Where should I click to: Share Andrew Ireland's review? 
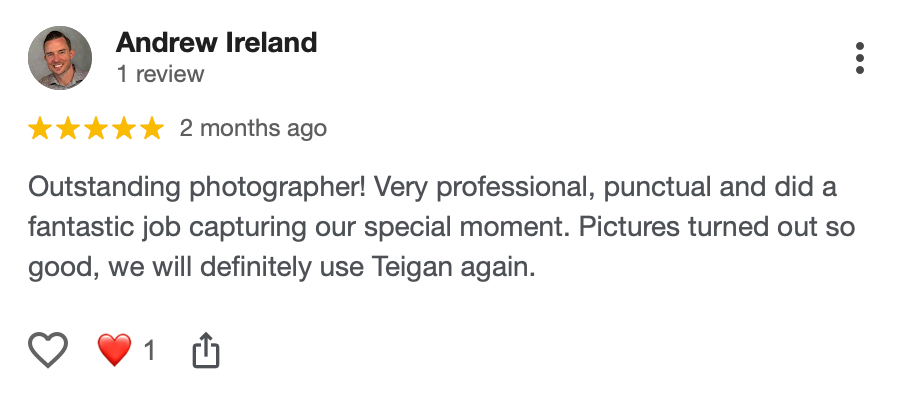(x=206, y=350)
